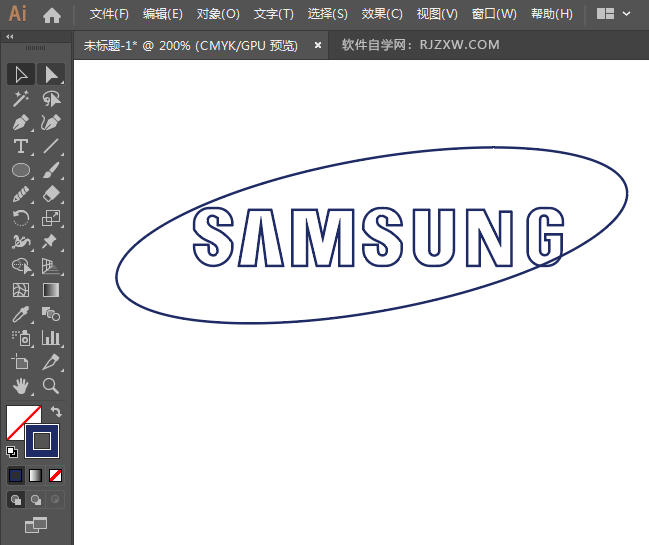Screen dimensions: 649x545
Task: Choose the Magic Wand tool
Action: [21, 98]
